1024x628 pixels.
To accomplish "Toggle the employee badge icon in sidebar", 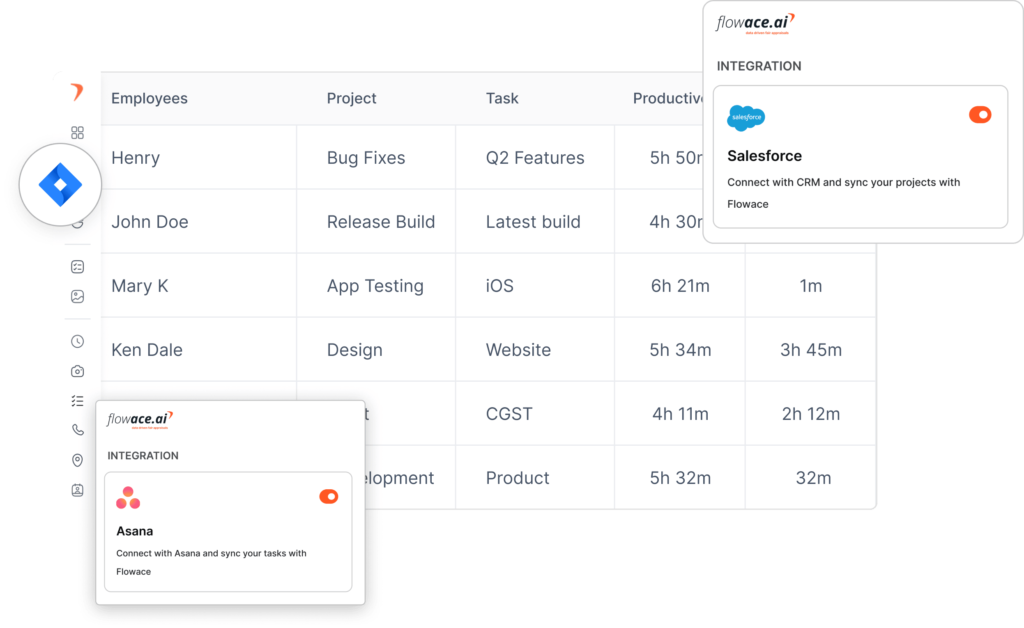I will 78,490.
